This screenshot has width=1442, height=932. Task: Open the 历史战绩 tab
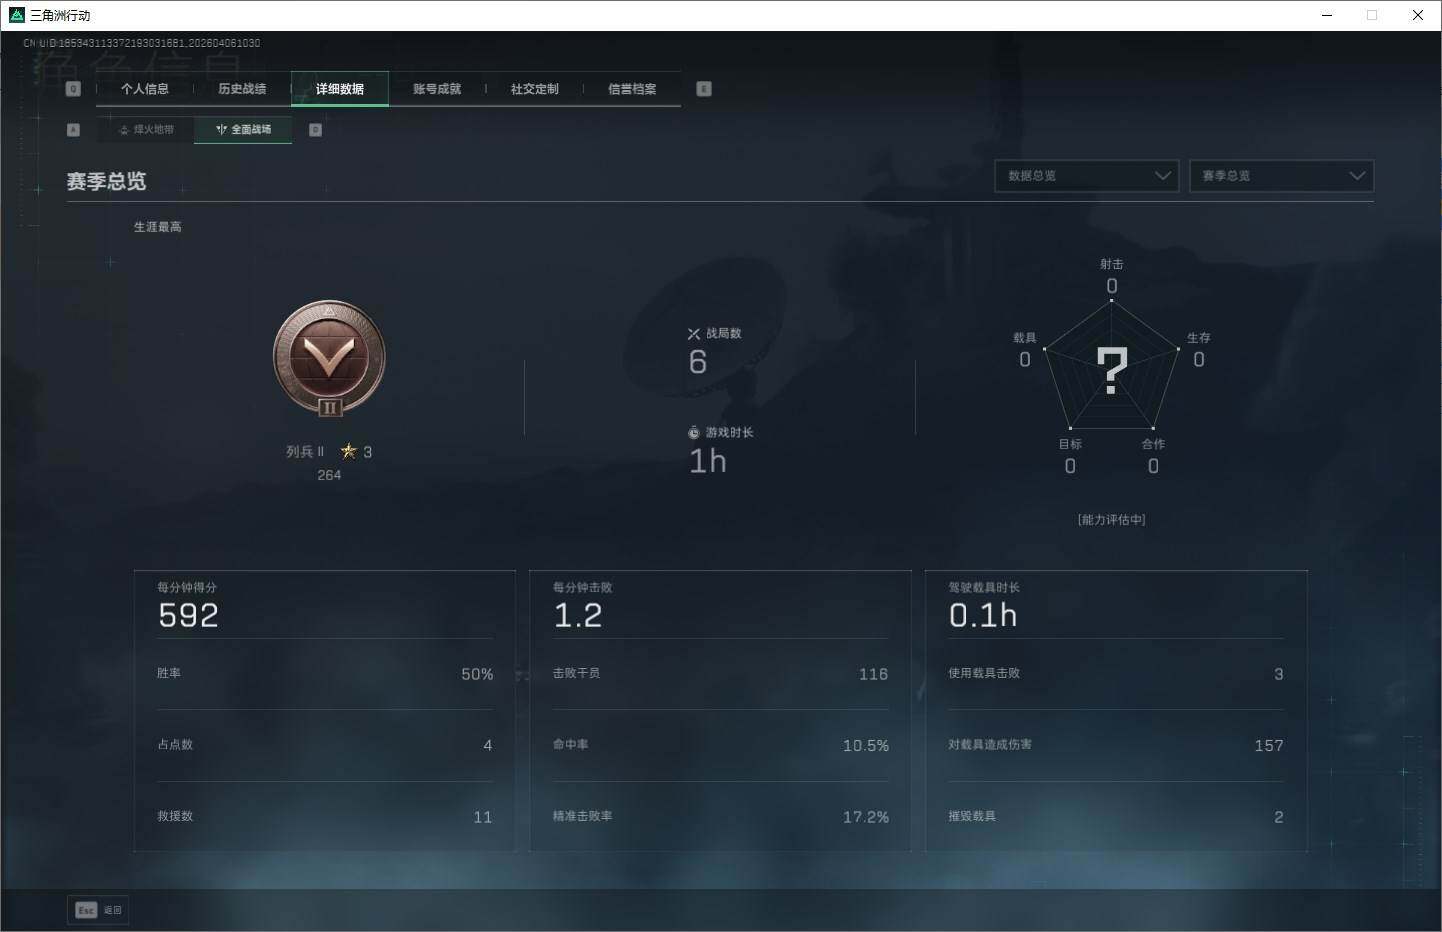click(242, 89)
